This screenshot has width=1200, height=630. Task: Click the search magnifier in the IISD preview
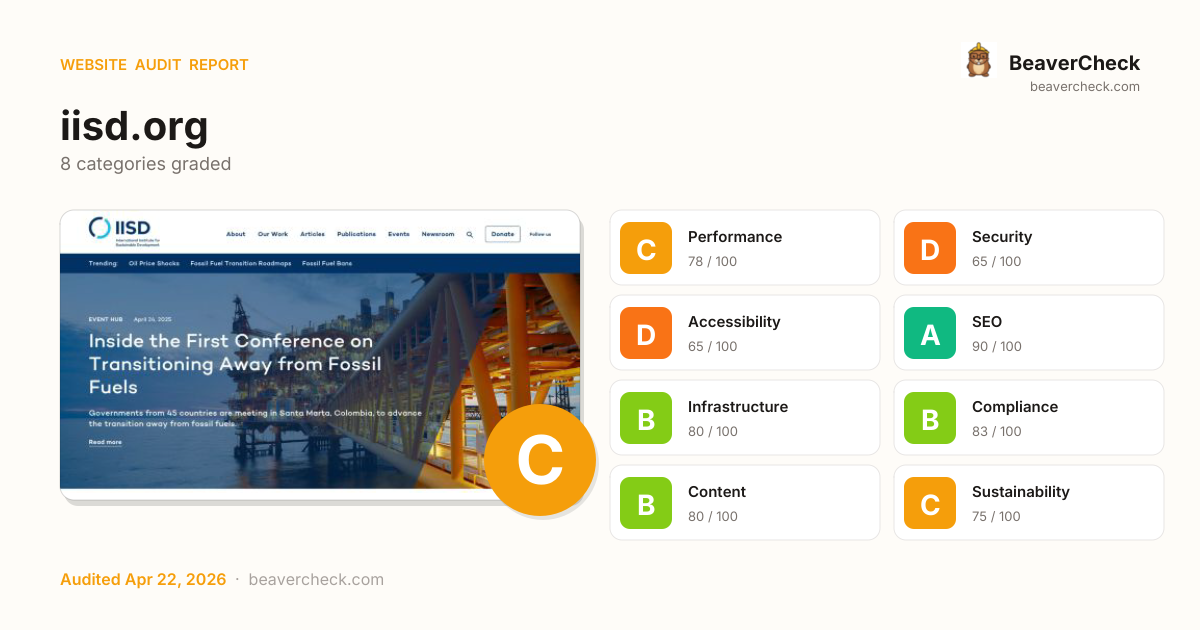pyautogui.click(x=470, y=234)
